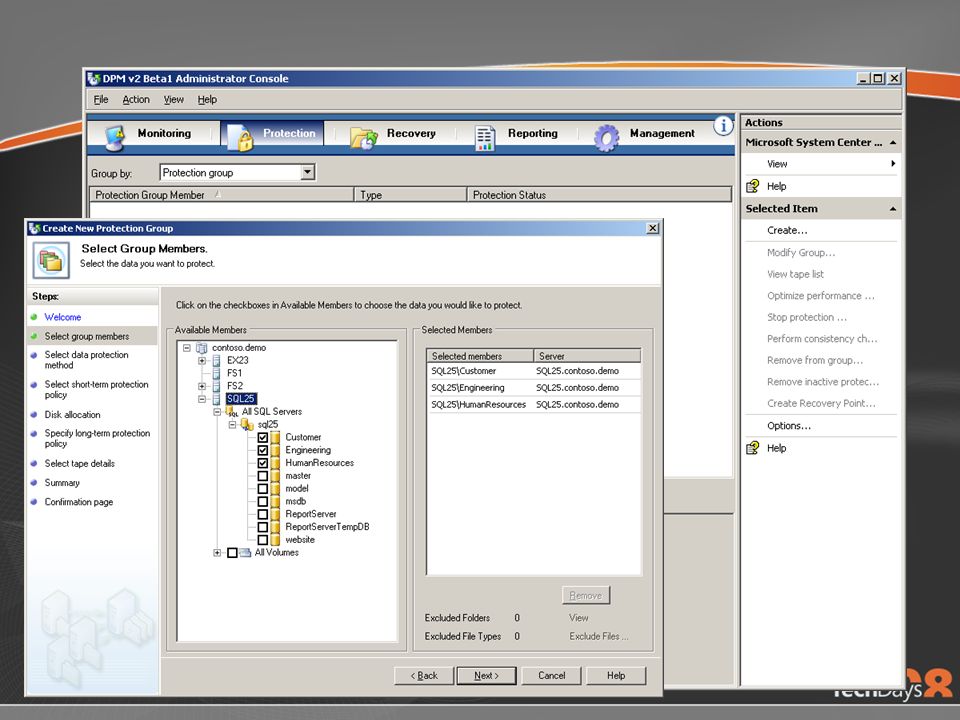The height and width of the screenshot is (720, 960).
Task: Select the msdb database icon
Action: pyautogui.click(x=276, y=501)
